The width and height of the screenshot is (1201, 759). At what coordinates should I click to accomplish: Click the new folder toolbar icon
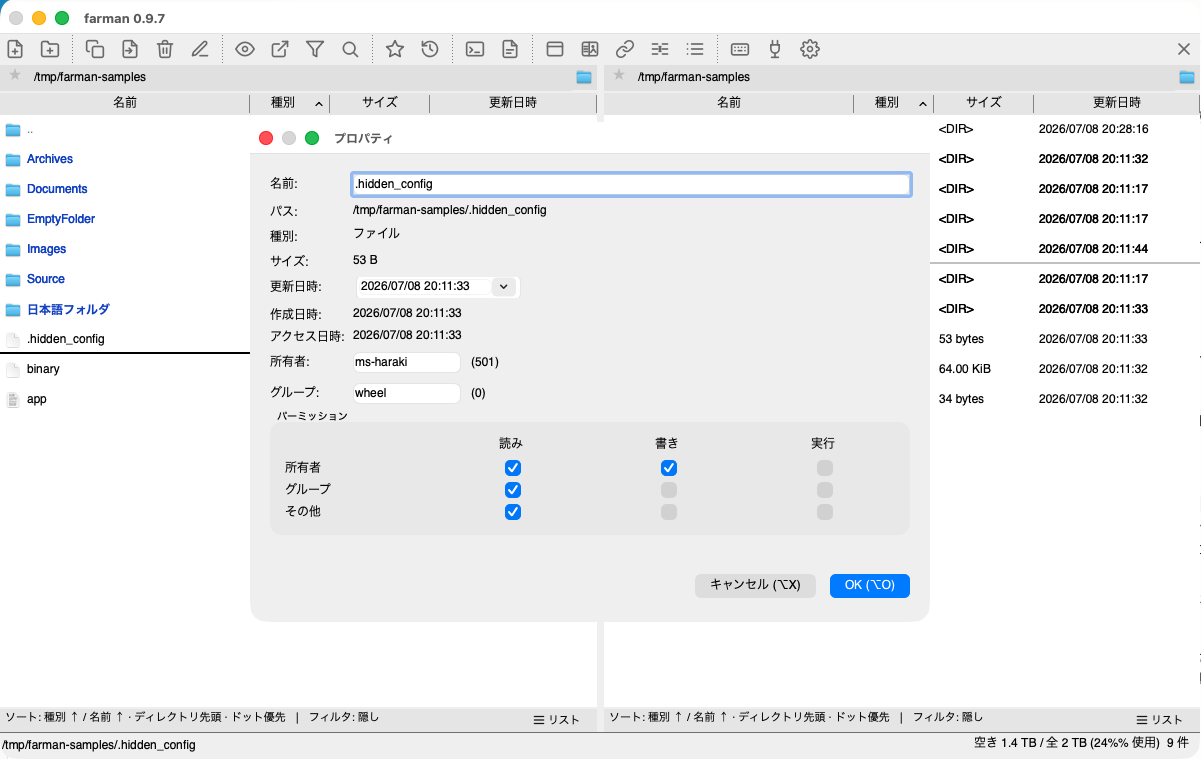click(50, 49)
